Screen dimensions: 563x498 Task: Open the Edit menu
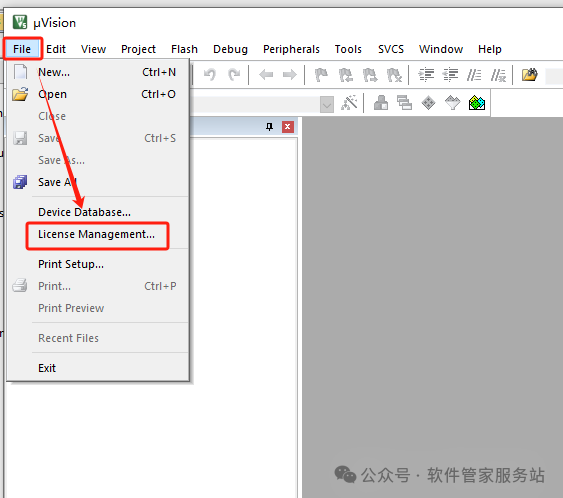[x=56, y=49]
